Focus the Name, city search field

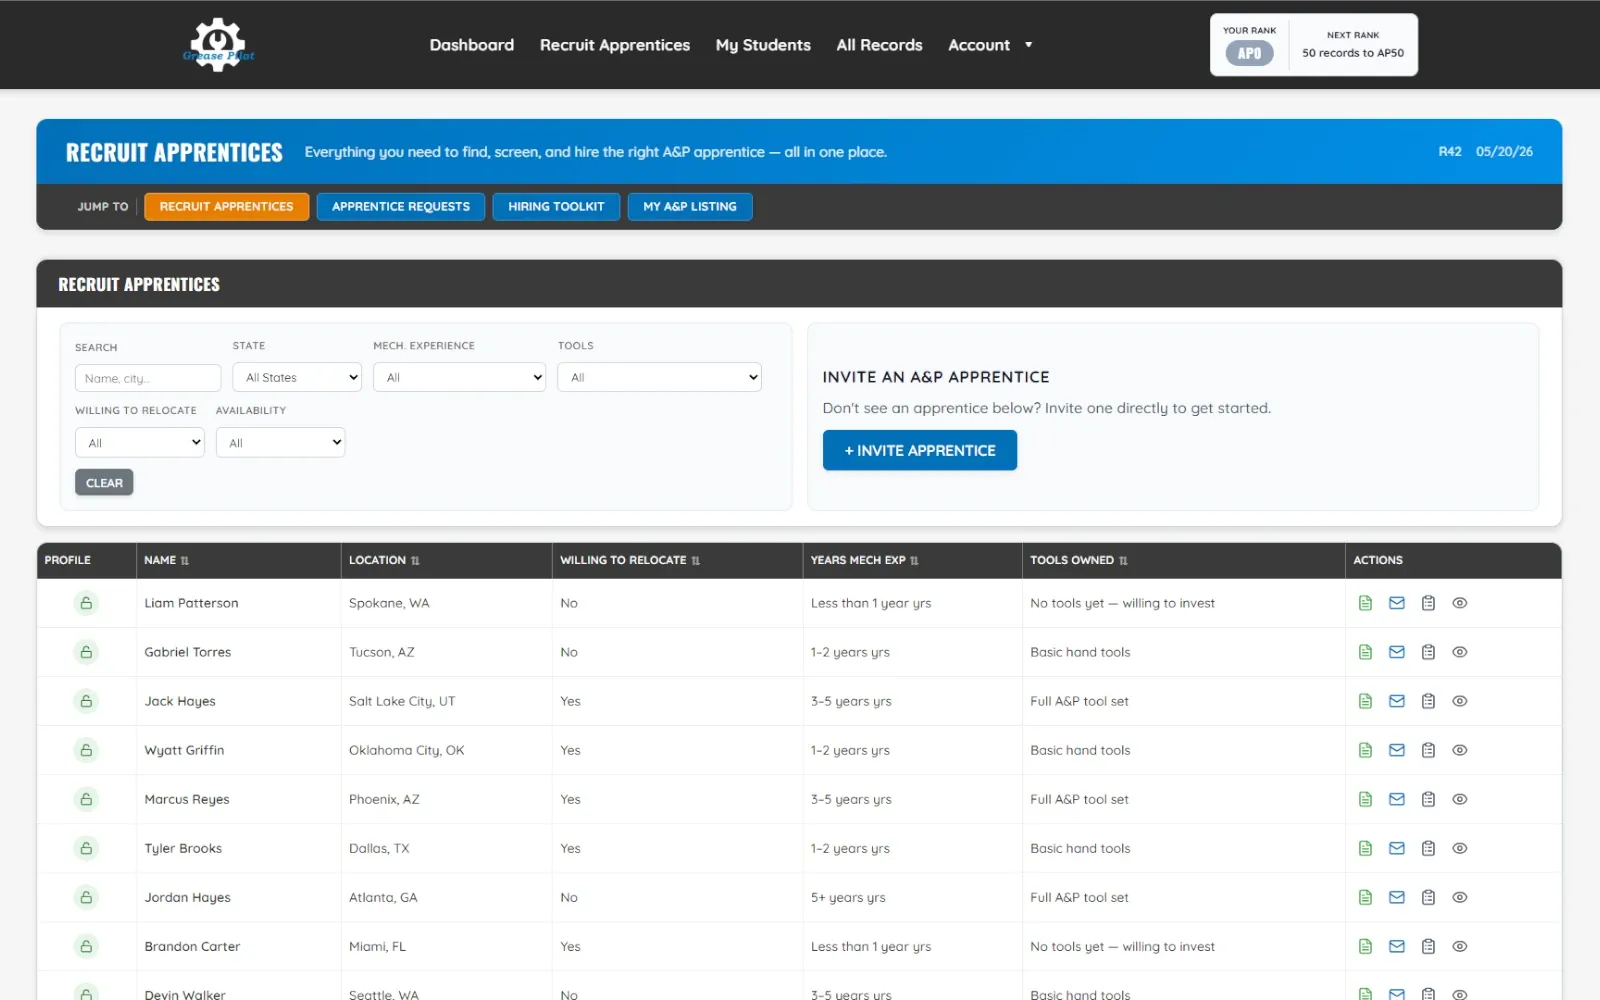[x=148, y=378]
